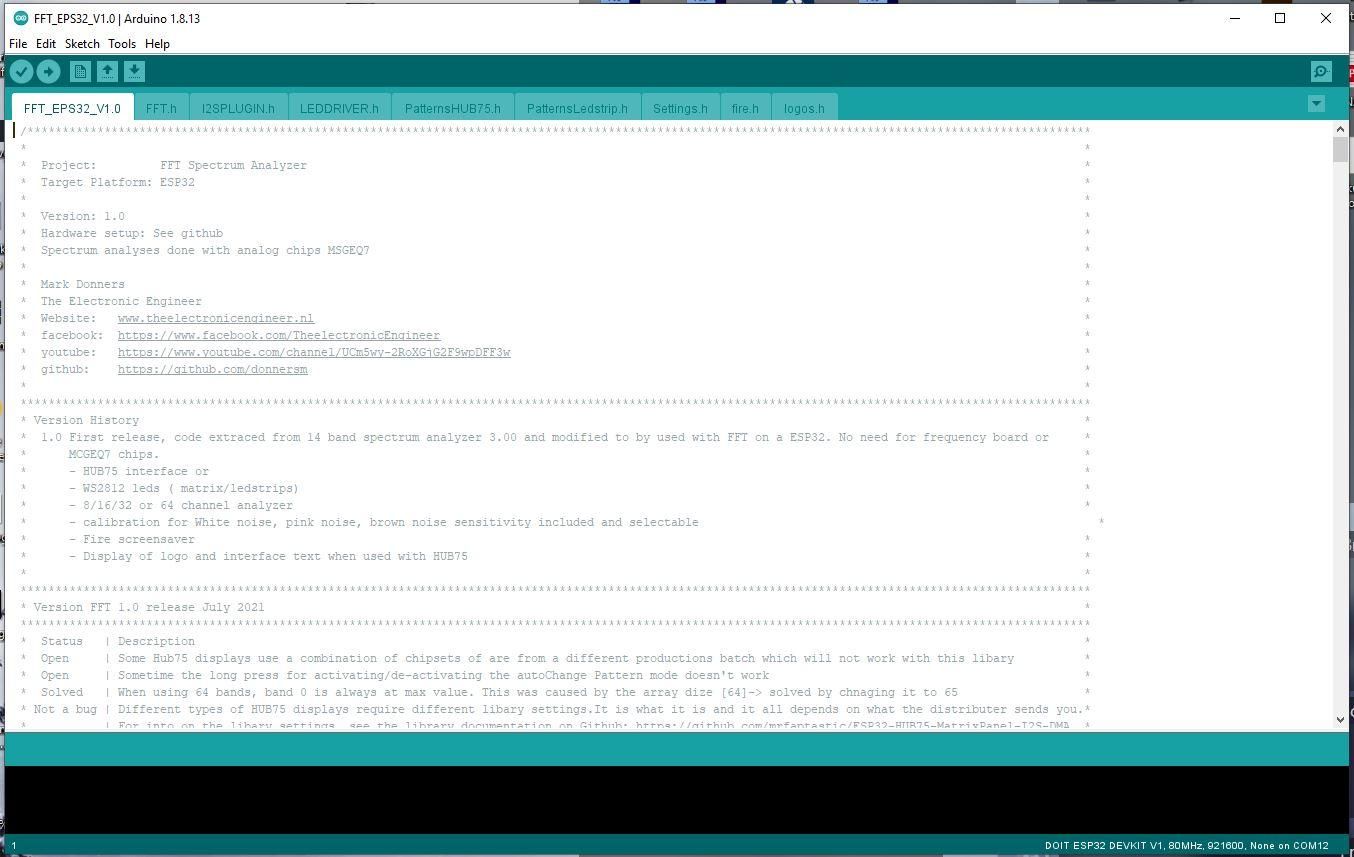Select the LEDDRIVER.h tab
This screenshot has width=1354, height=857.
(x=339, y=108)
